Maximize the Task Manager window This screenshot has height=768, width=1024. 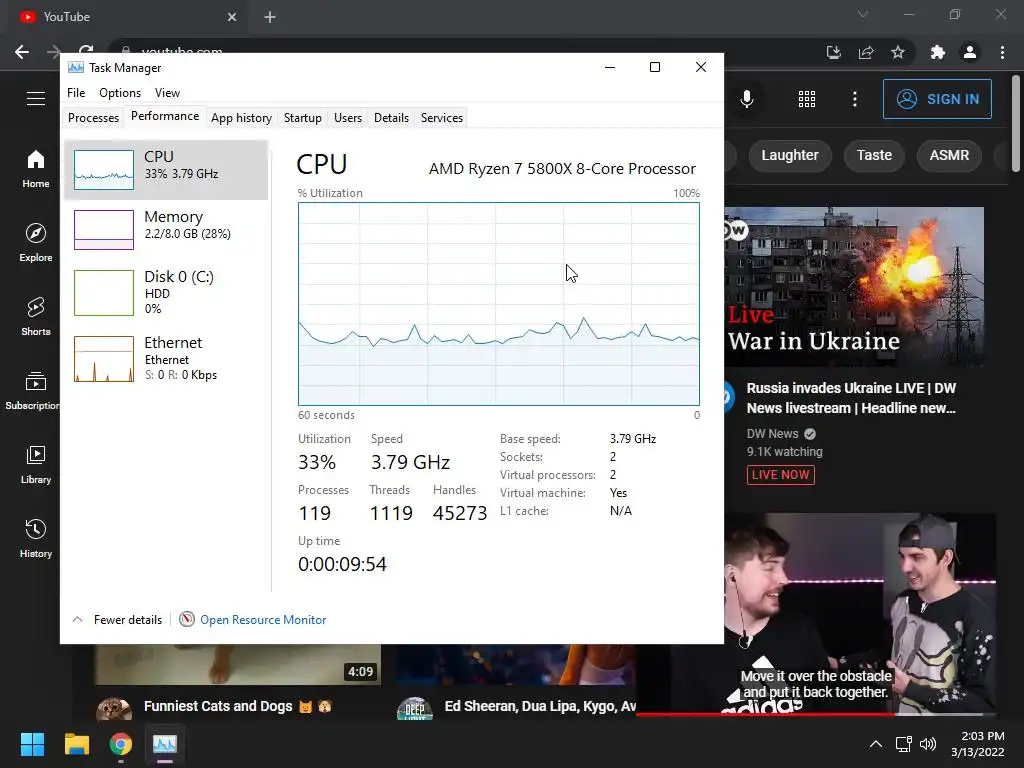655,67
